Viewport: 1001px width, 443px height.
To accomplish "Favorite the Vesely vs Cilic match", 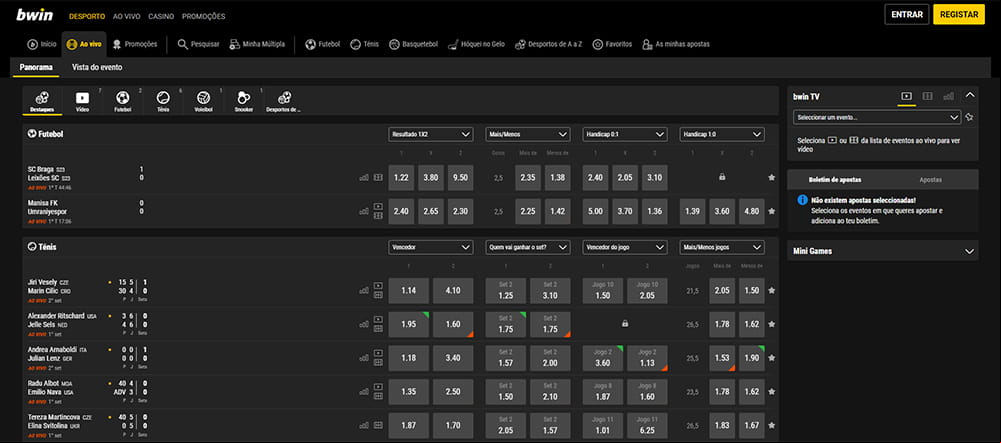I will point(771,290).
